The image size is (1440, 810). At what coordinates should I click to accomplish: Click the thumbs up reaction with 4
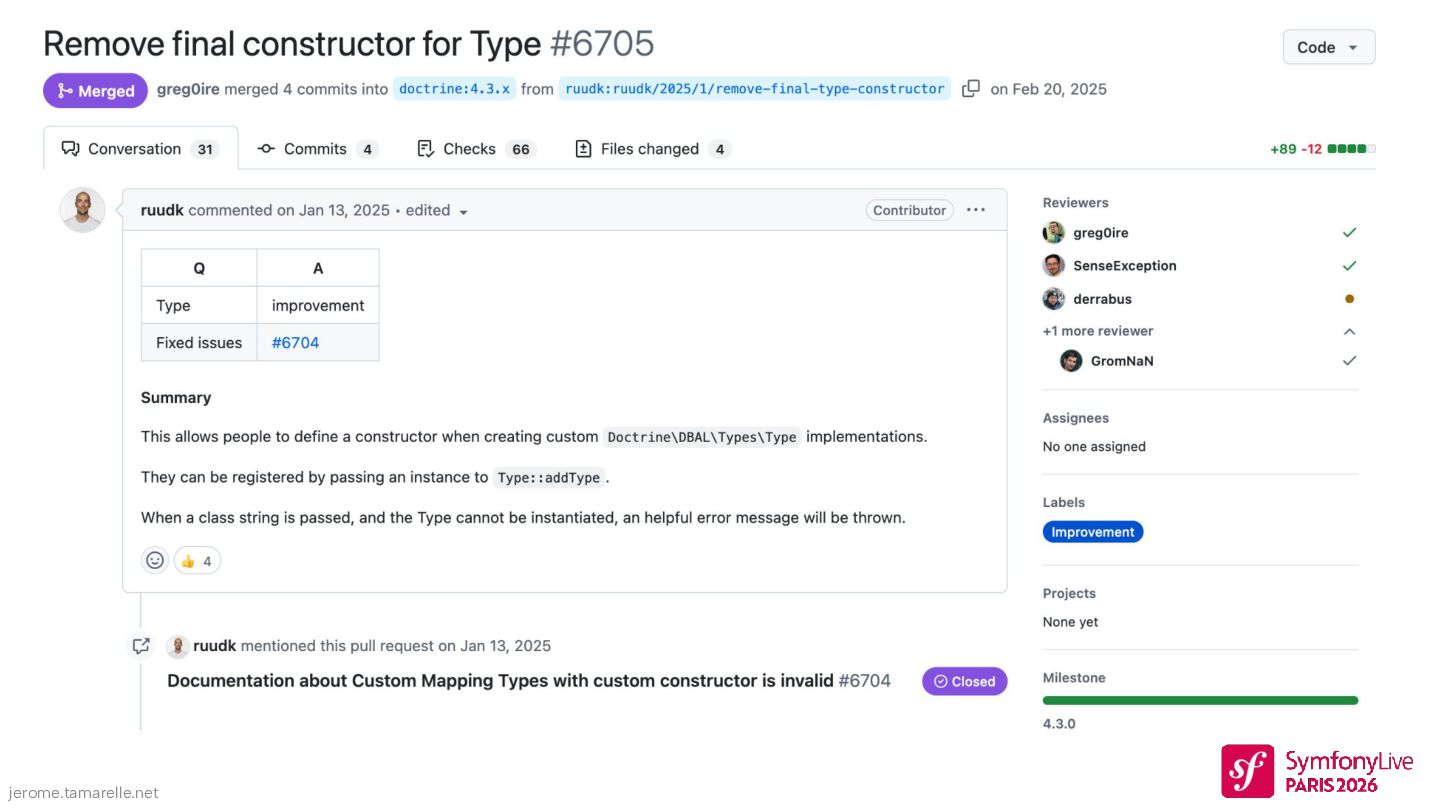pos(197,560)
